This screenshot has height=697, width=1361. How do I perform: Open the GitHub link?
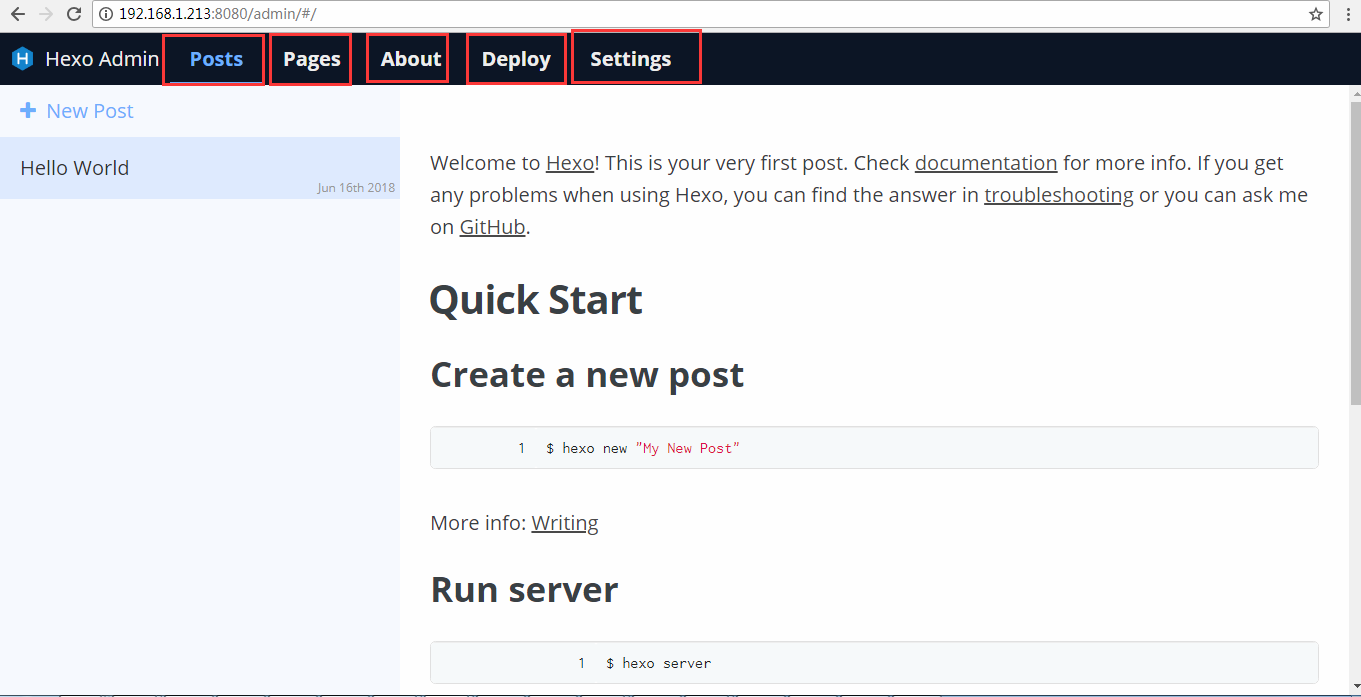(492, 227)
